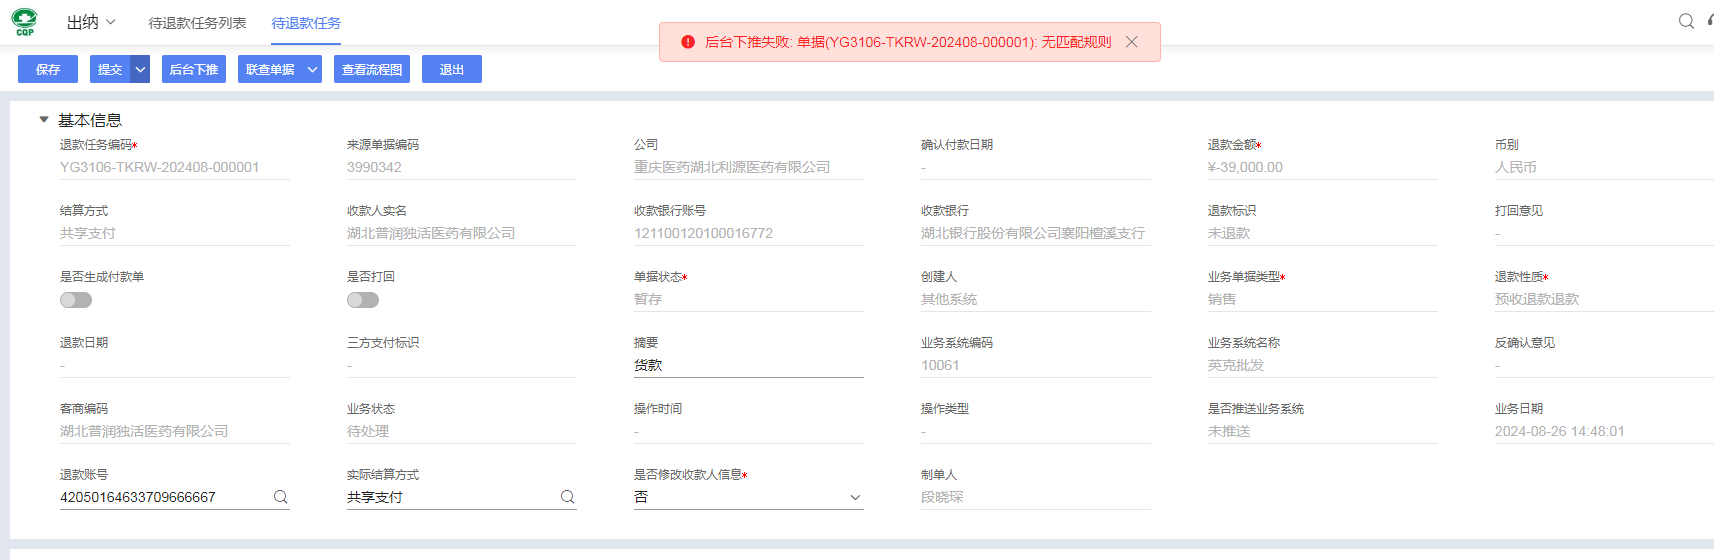
Task: Toggle the 是否打回 switch
Action: (x=363, y=300)
